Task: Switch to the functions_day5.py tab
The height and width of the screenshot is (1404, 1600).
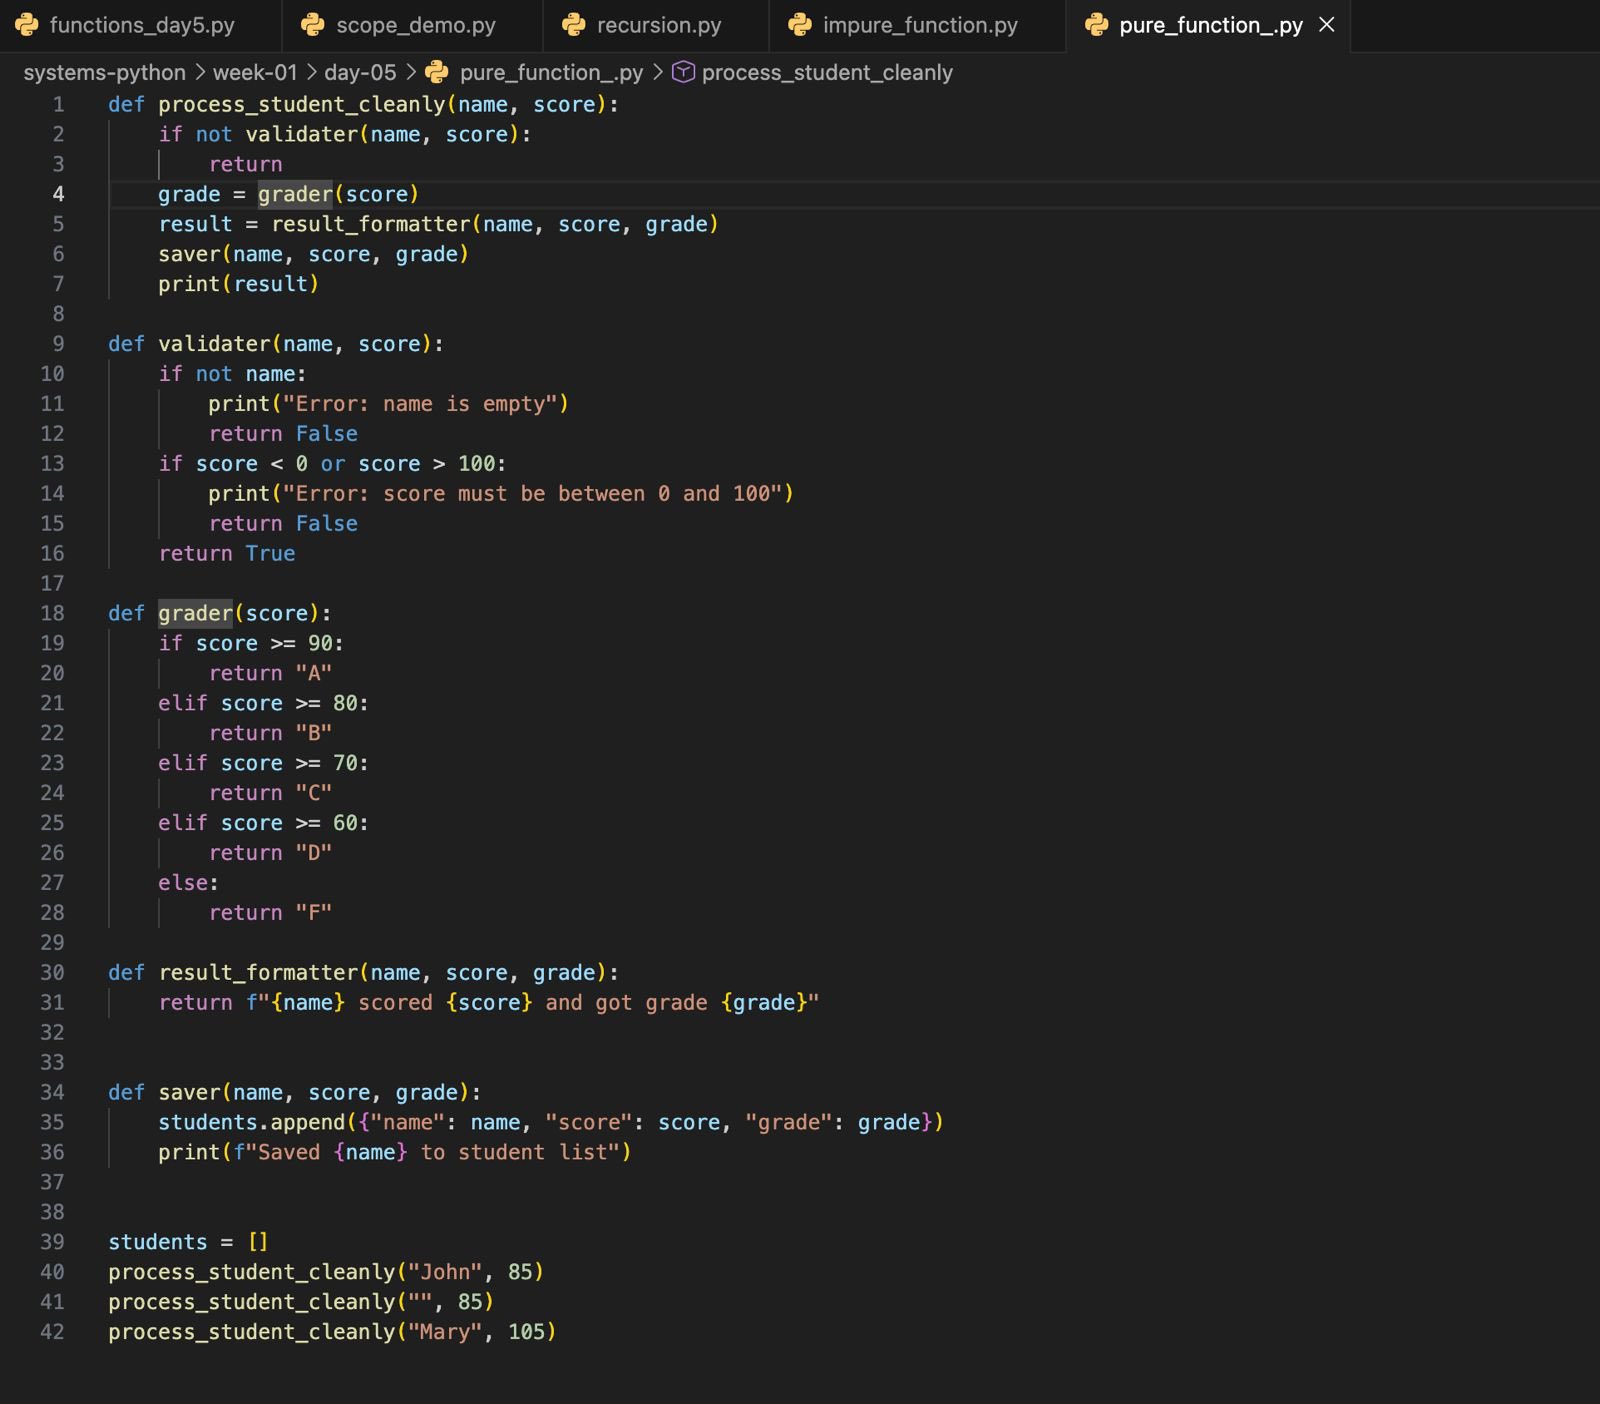Action: pos(142,25)
